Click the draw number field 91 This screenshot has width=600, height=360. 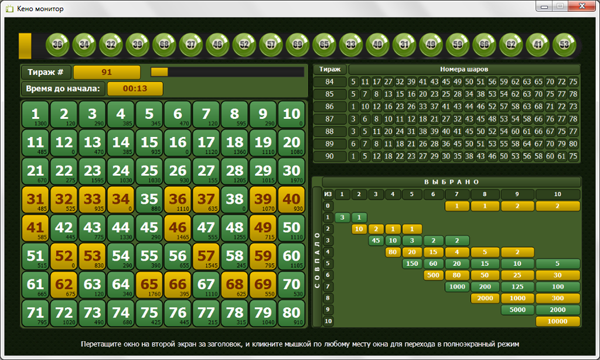[107, 72]
